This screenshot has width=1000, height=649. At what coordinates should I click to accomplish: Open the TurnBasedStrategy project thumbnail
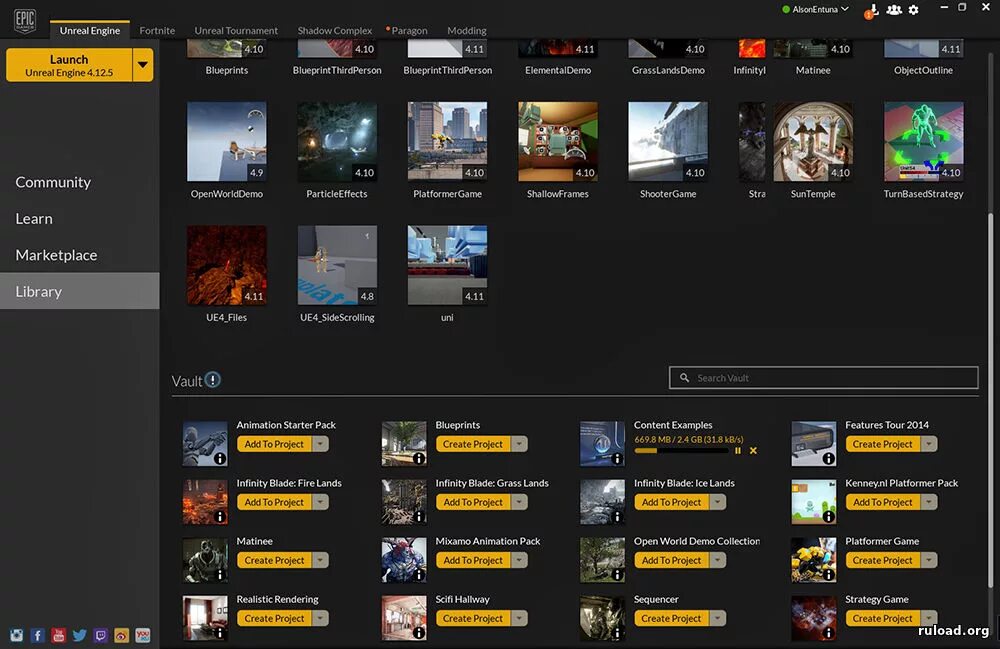coord(923,142)
